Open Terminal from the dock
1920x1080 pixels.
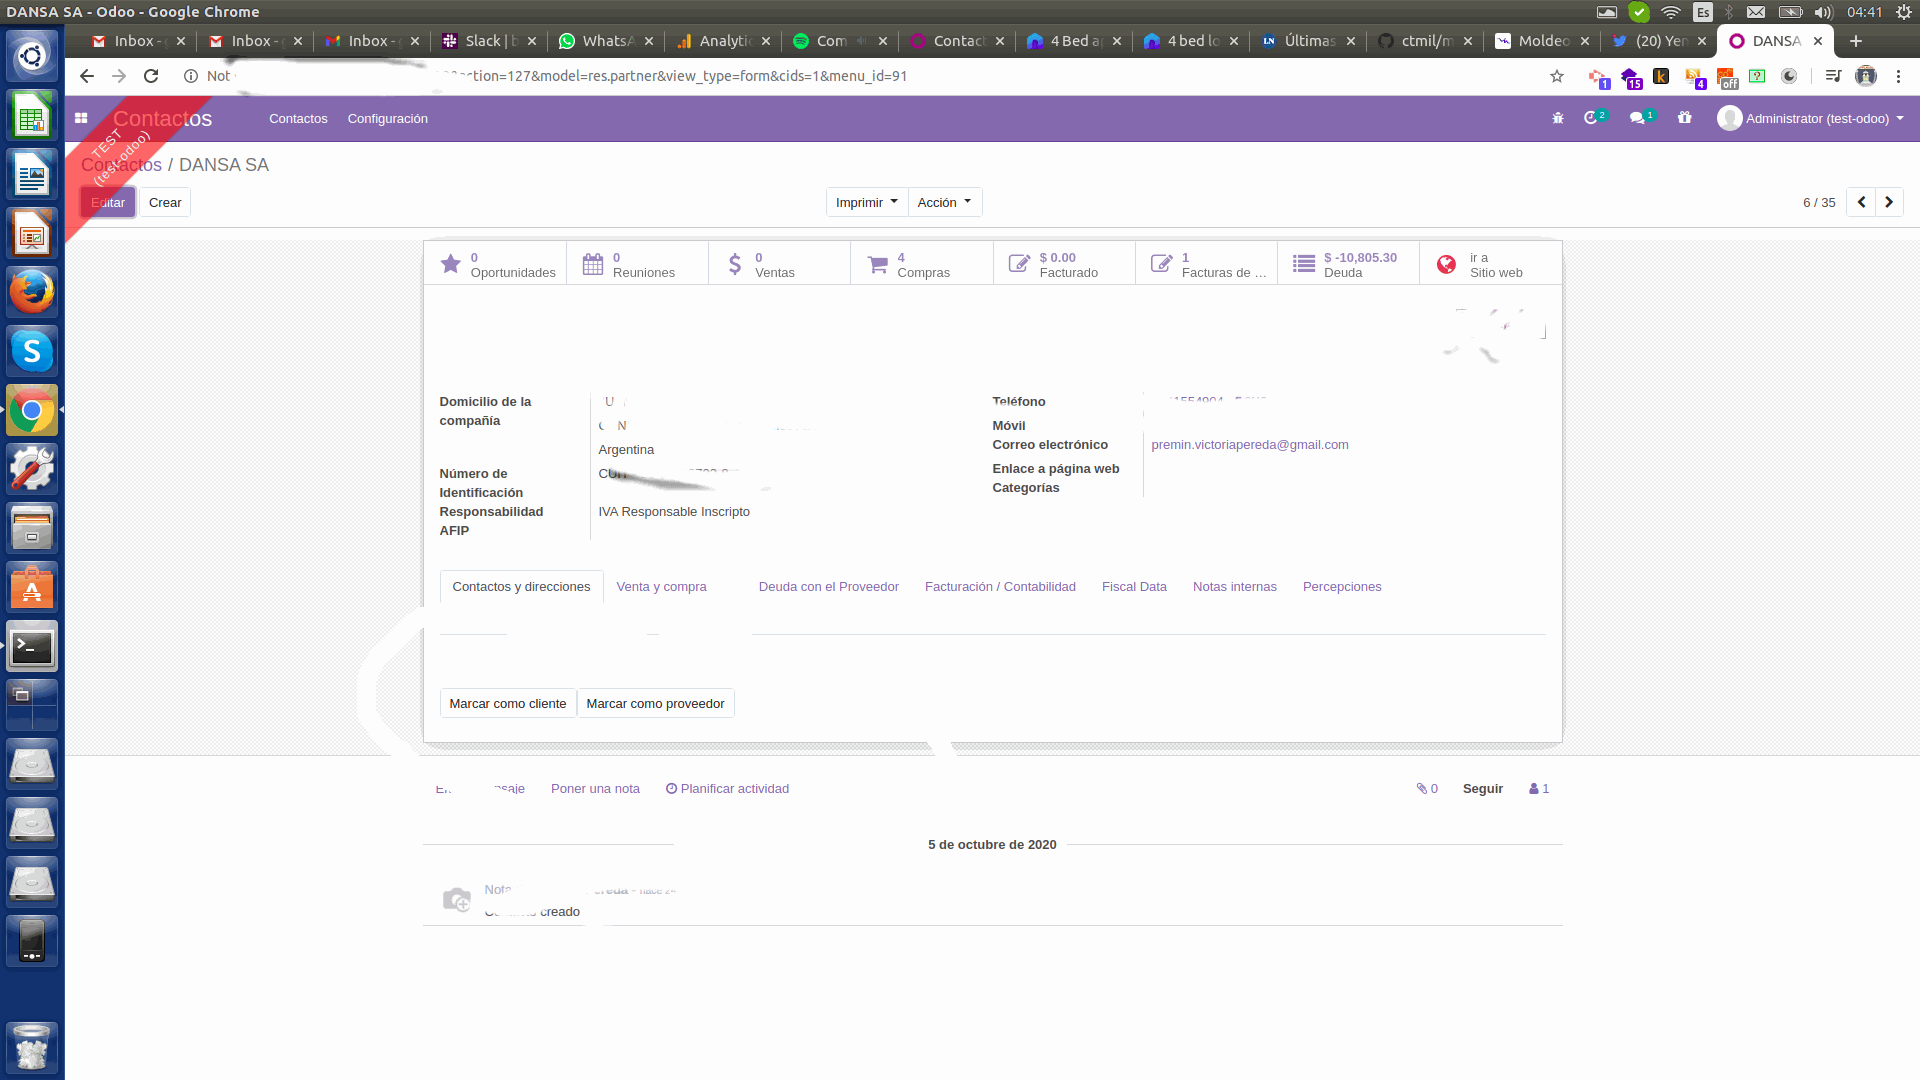pos(32,647)
